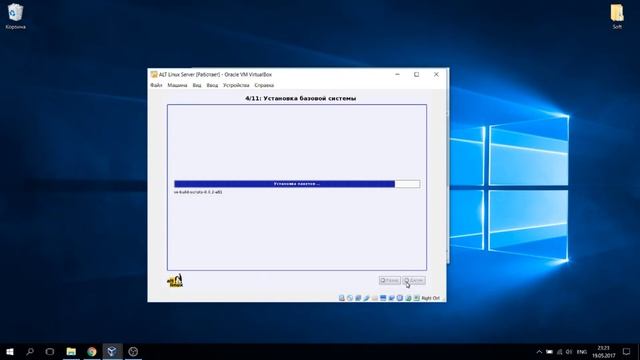Click the Далее (Next) button in the installer

[x=414, y=280]
